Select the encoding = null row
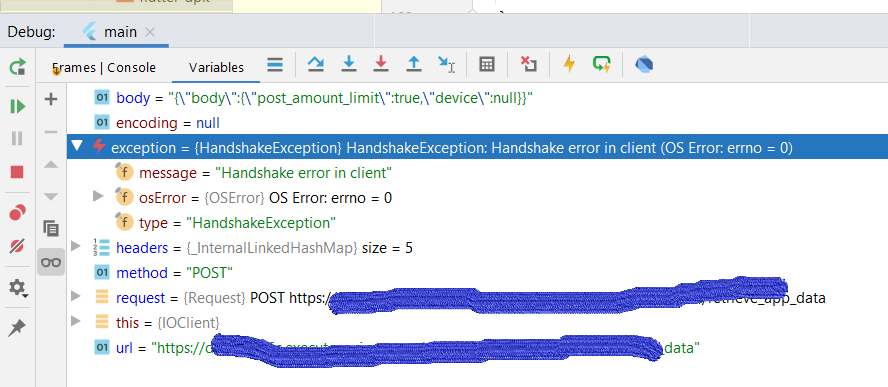 tap(477, 122)
